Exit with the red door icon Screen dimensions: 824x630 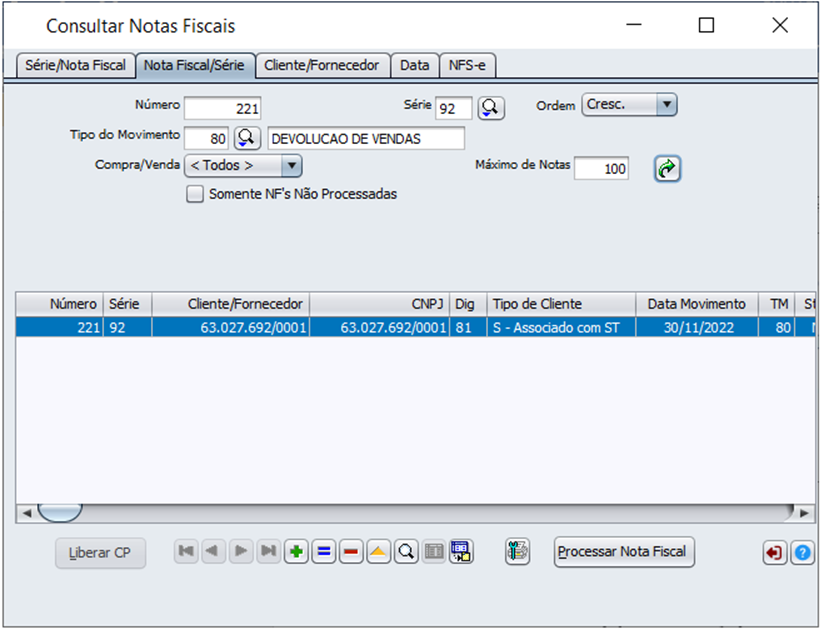775,553
